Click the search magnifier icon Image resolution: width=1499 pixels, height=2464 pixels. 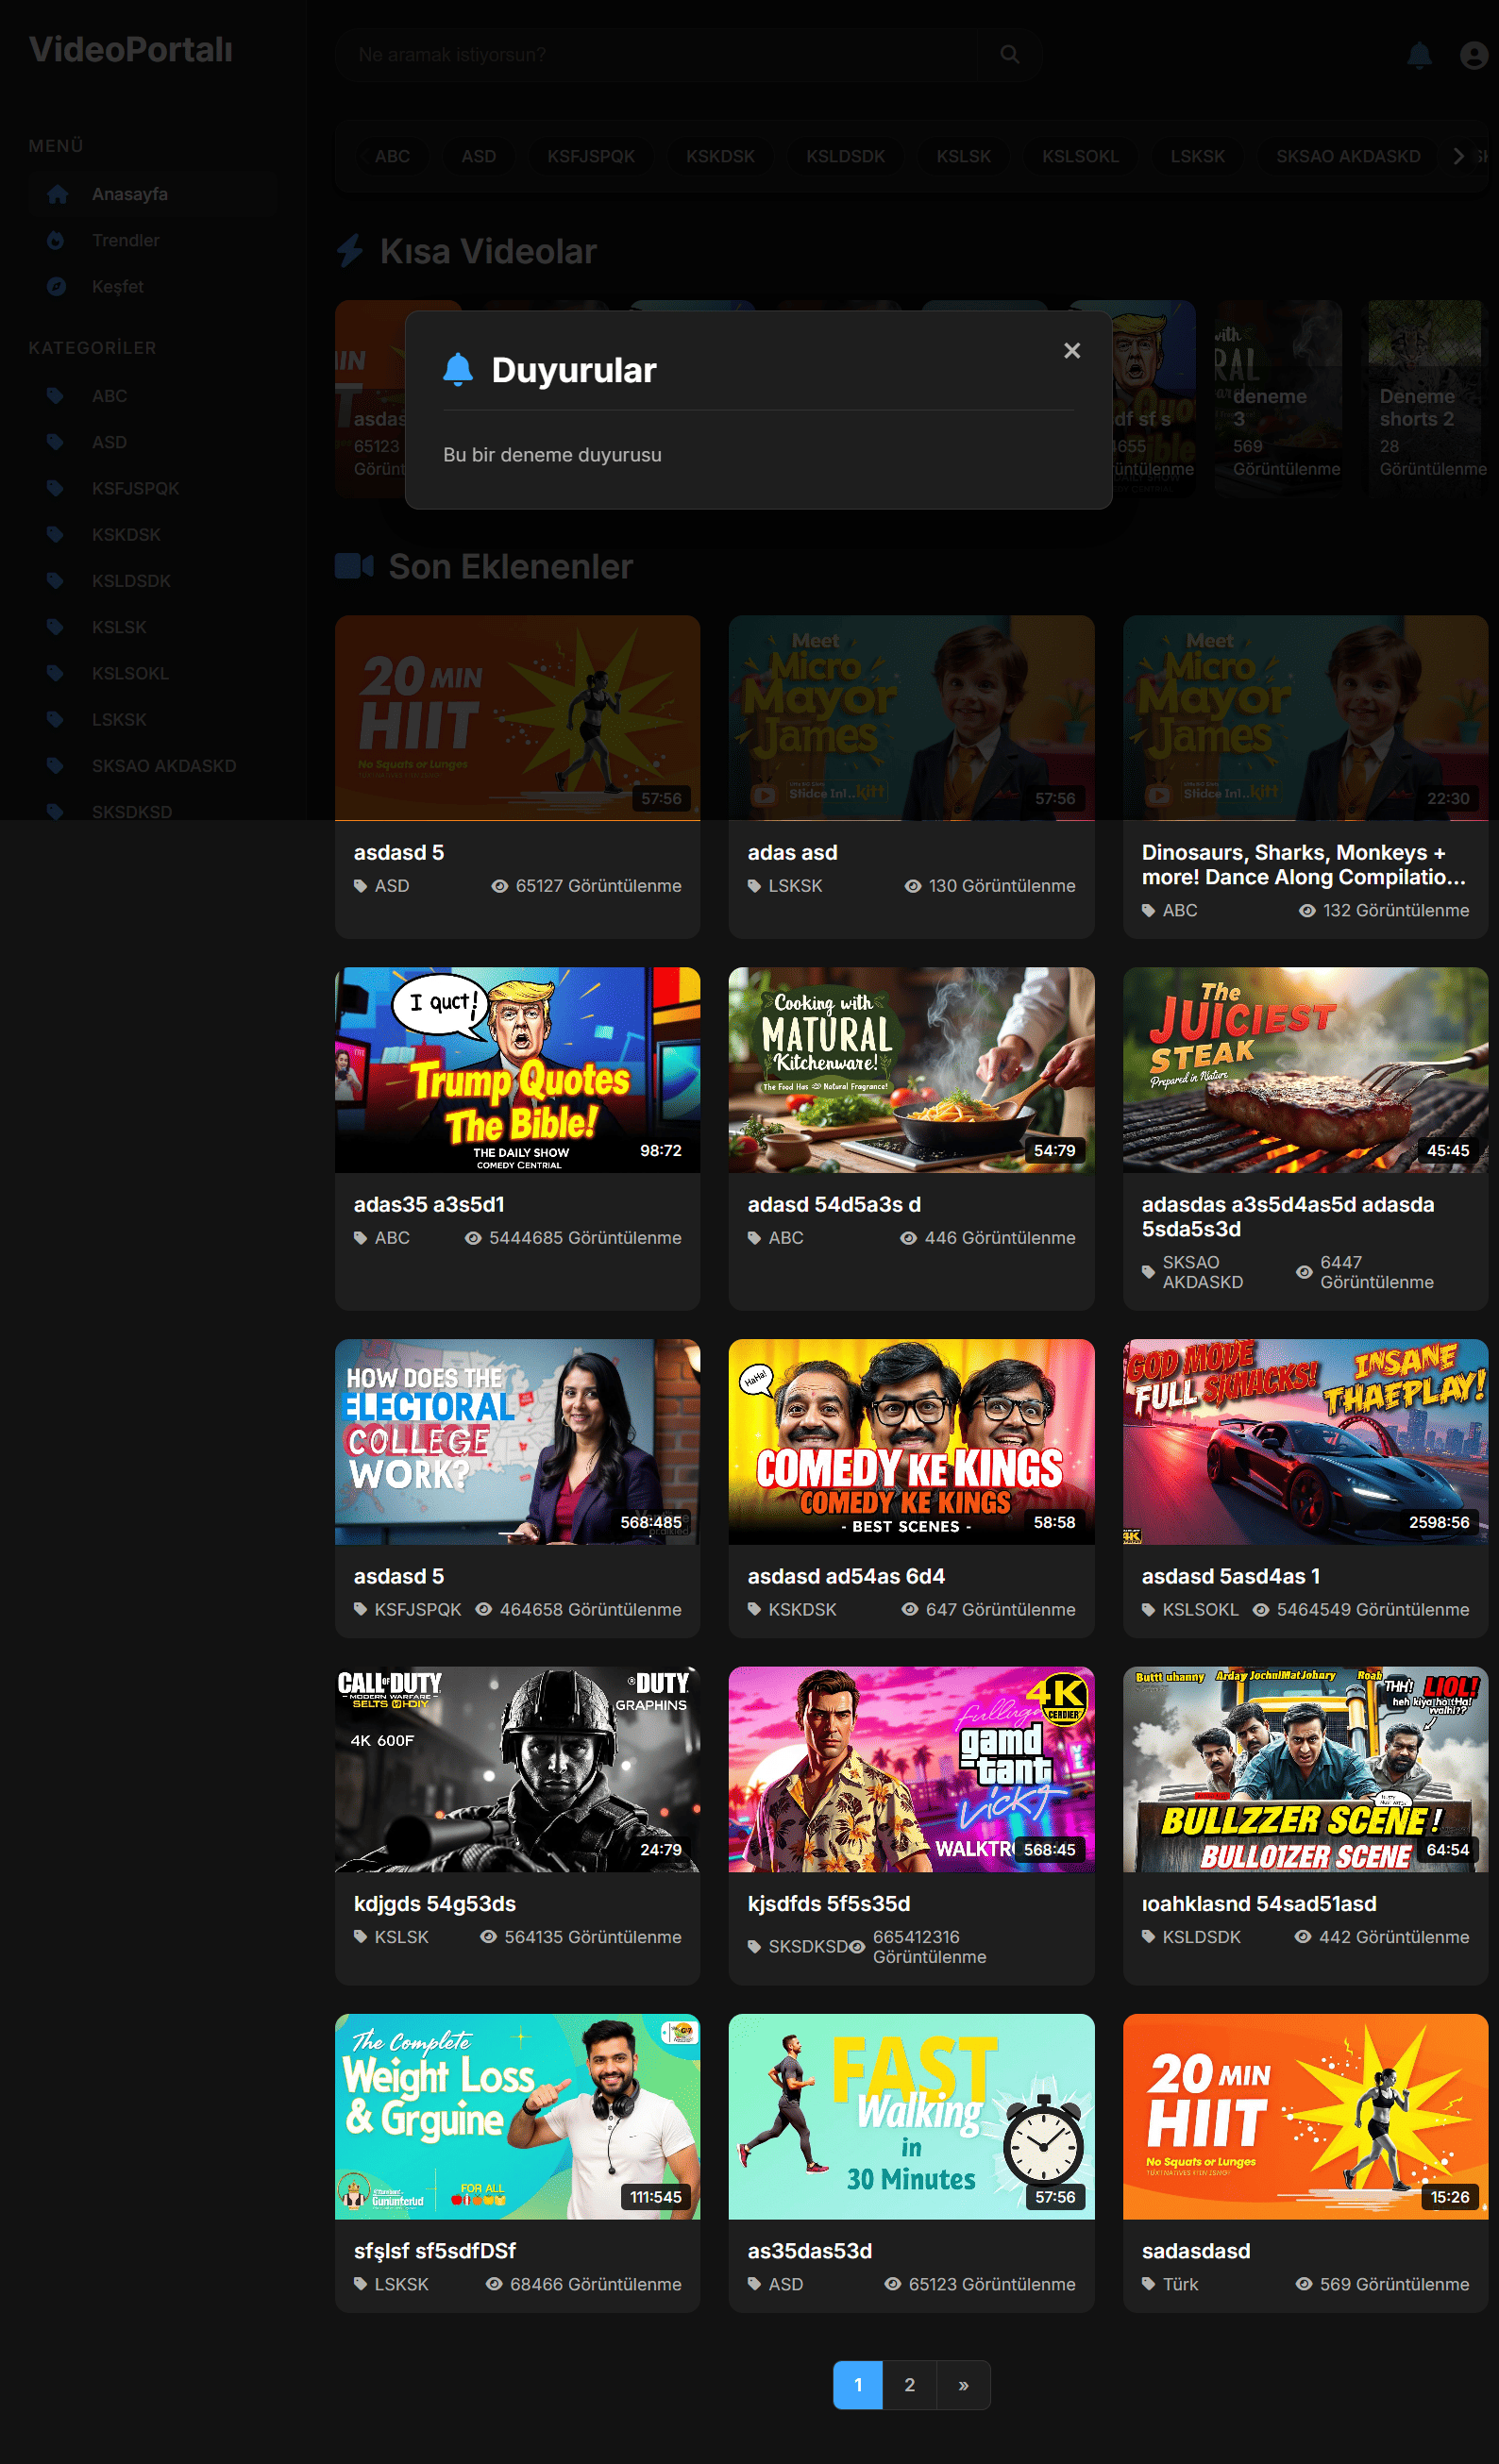(1010, 55)
